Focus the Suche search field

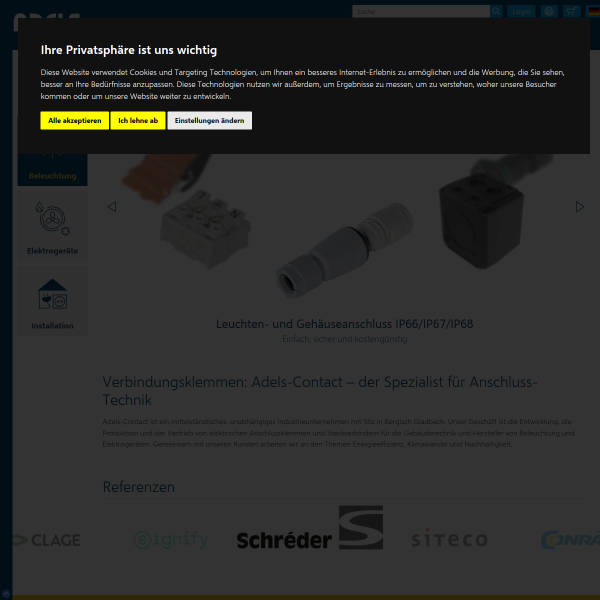[421, 11]
